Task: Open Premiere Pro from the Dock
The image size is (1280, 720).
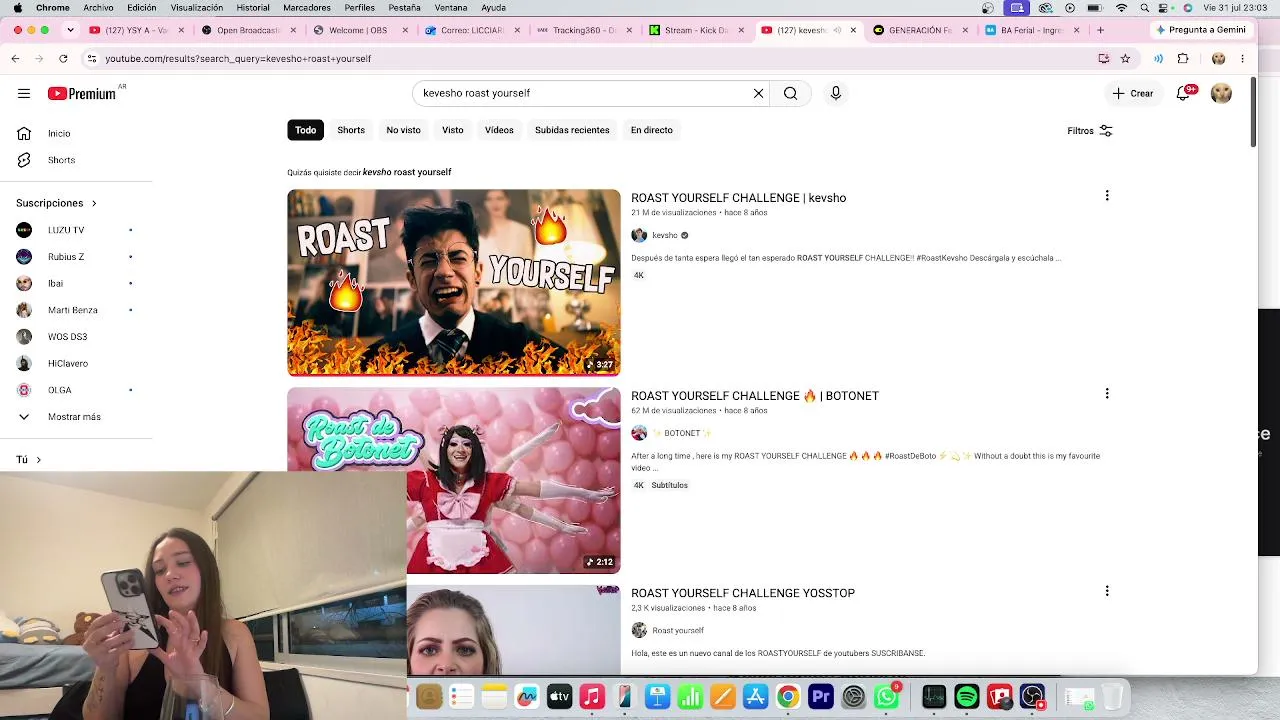Action: pos(821,696)
